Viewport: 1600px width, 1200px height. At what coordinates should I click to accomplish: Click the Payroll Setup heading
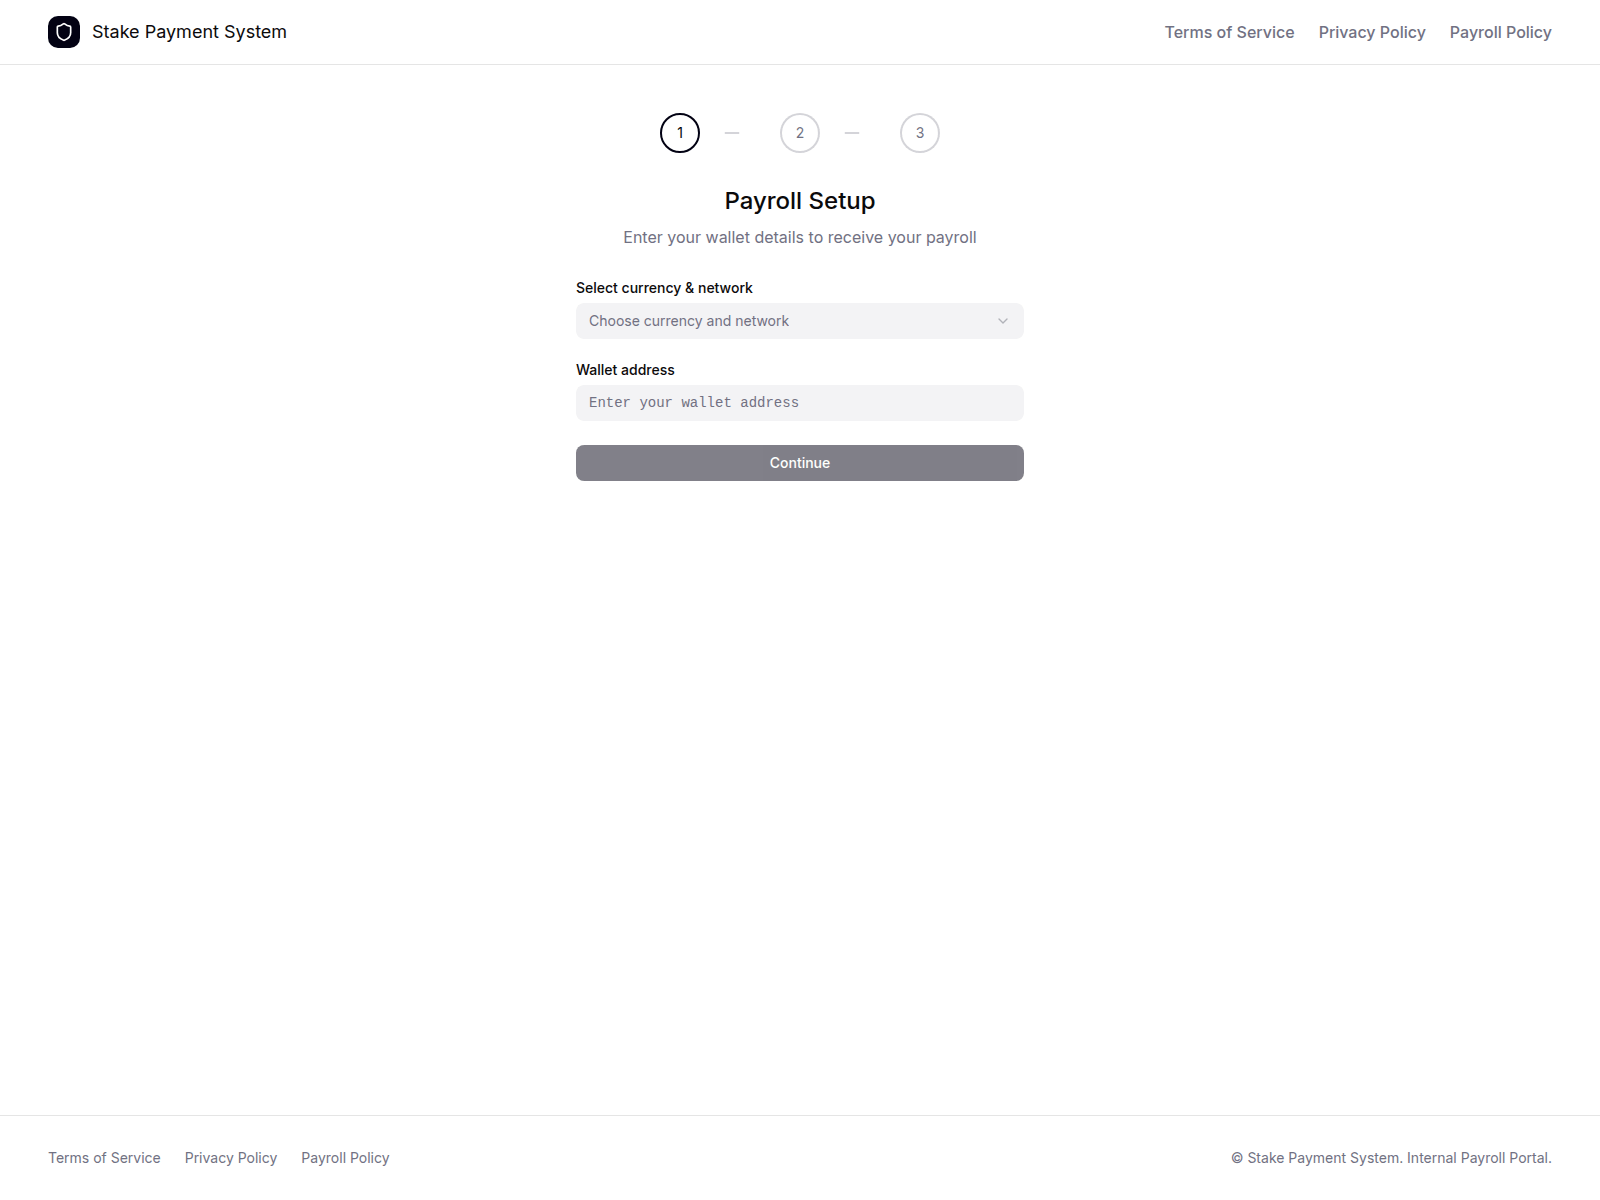[x=800, y=201]
